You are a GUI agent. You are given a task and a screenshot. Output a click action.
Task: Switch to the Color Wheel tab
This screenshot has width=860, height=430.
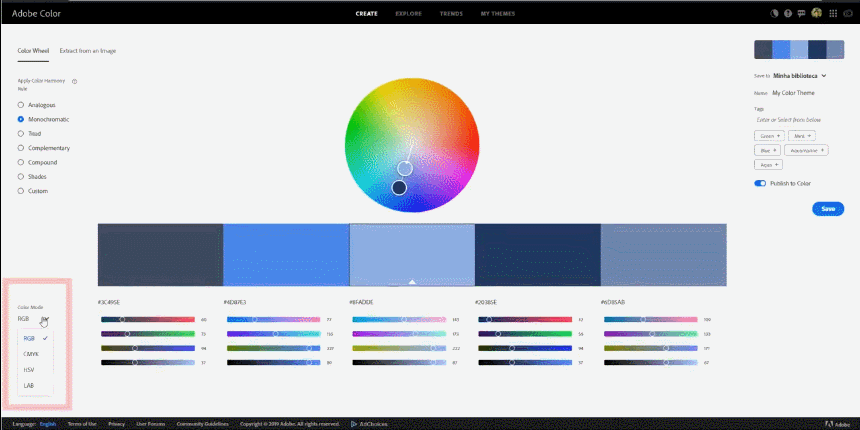33,50
